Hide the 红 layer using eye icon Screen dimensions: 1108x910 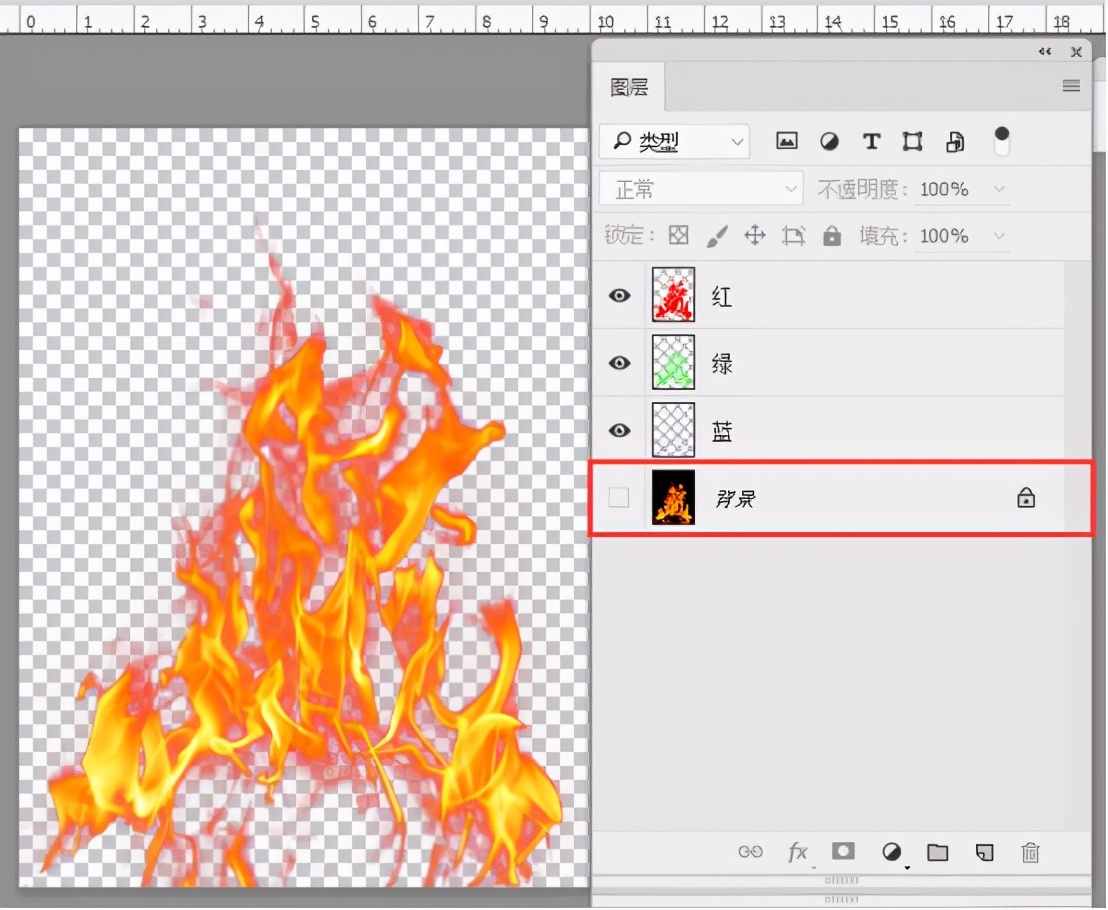point(620,296)
